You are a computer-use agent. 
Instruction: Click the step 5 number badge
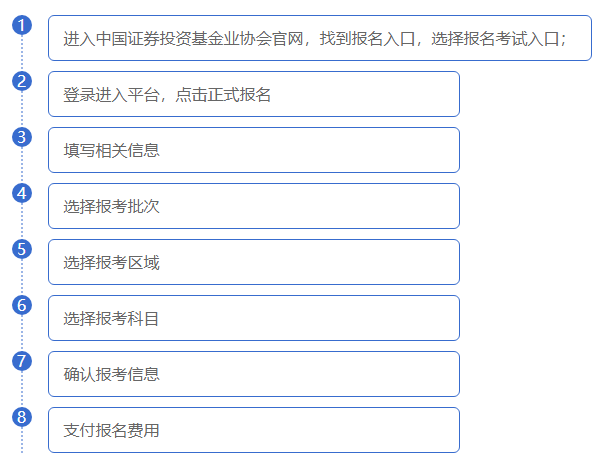click(x=22, y=250)
